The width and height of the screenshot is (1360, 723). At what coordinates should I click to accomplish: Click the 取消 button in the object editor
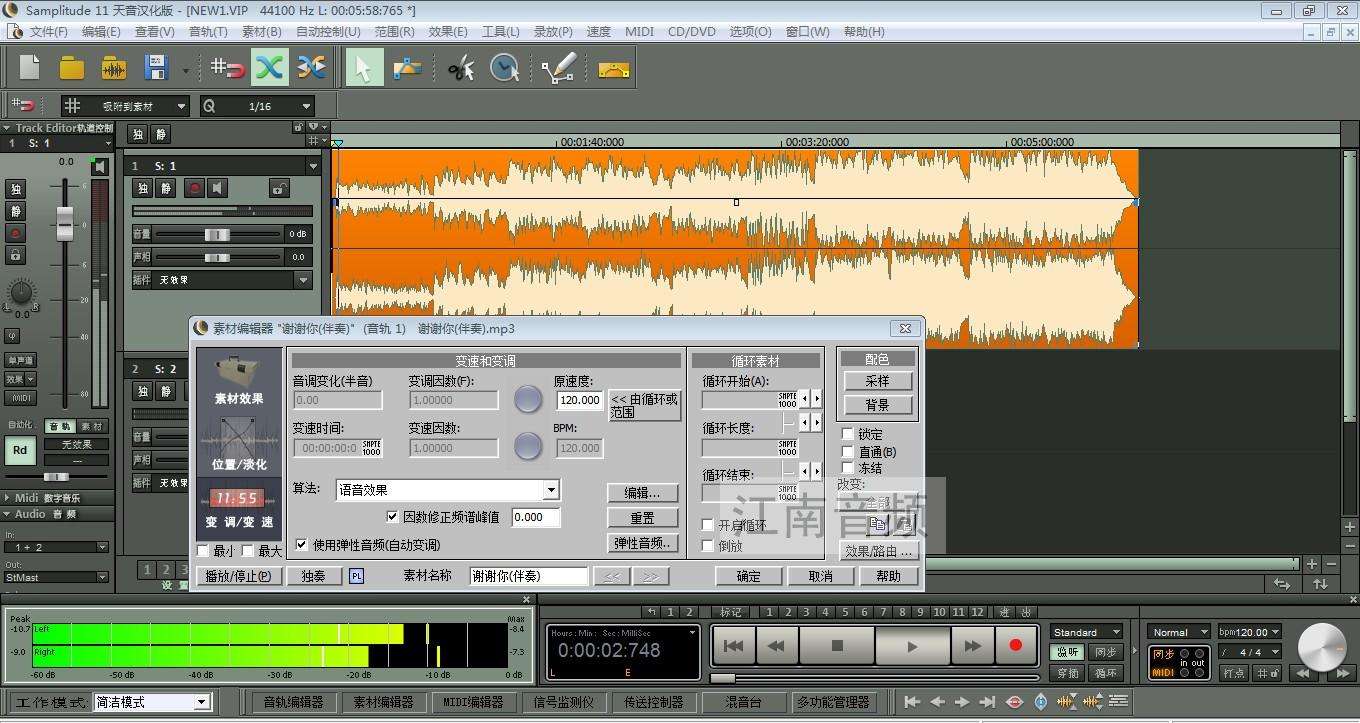pos(820,576)
